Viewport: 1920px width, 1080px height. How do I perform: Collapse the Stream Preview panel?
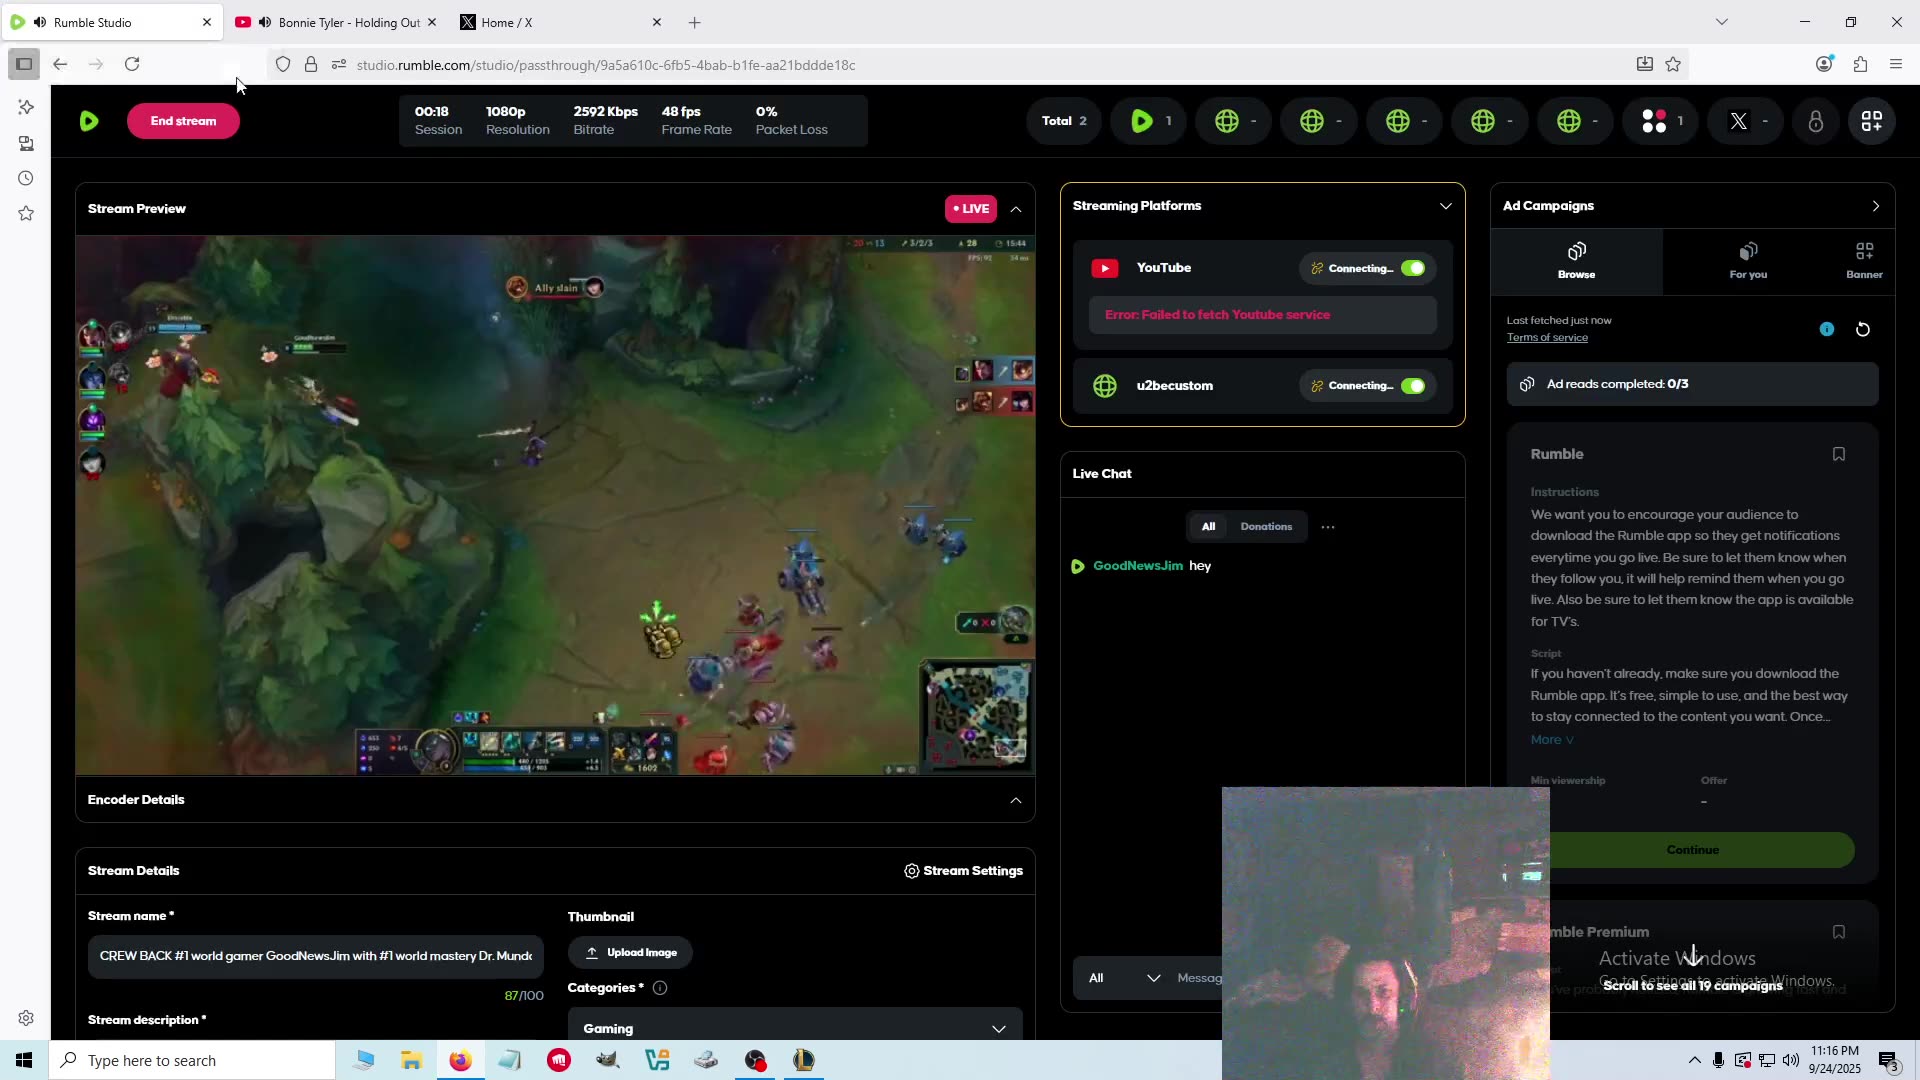point(1015,209)
